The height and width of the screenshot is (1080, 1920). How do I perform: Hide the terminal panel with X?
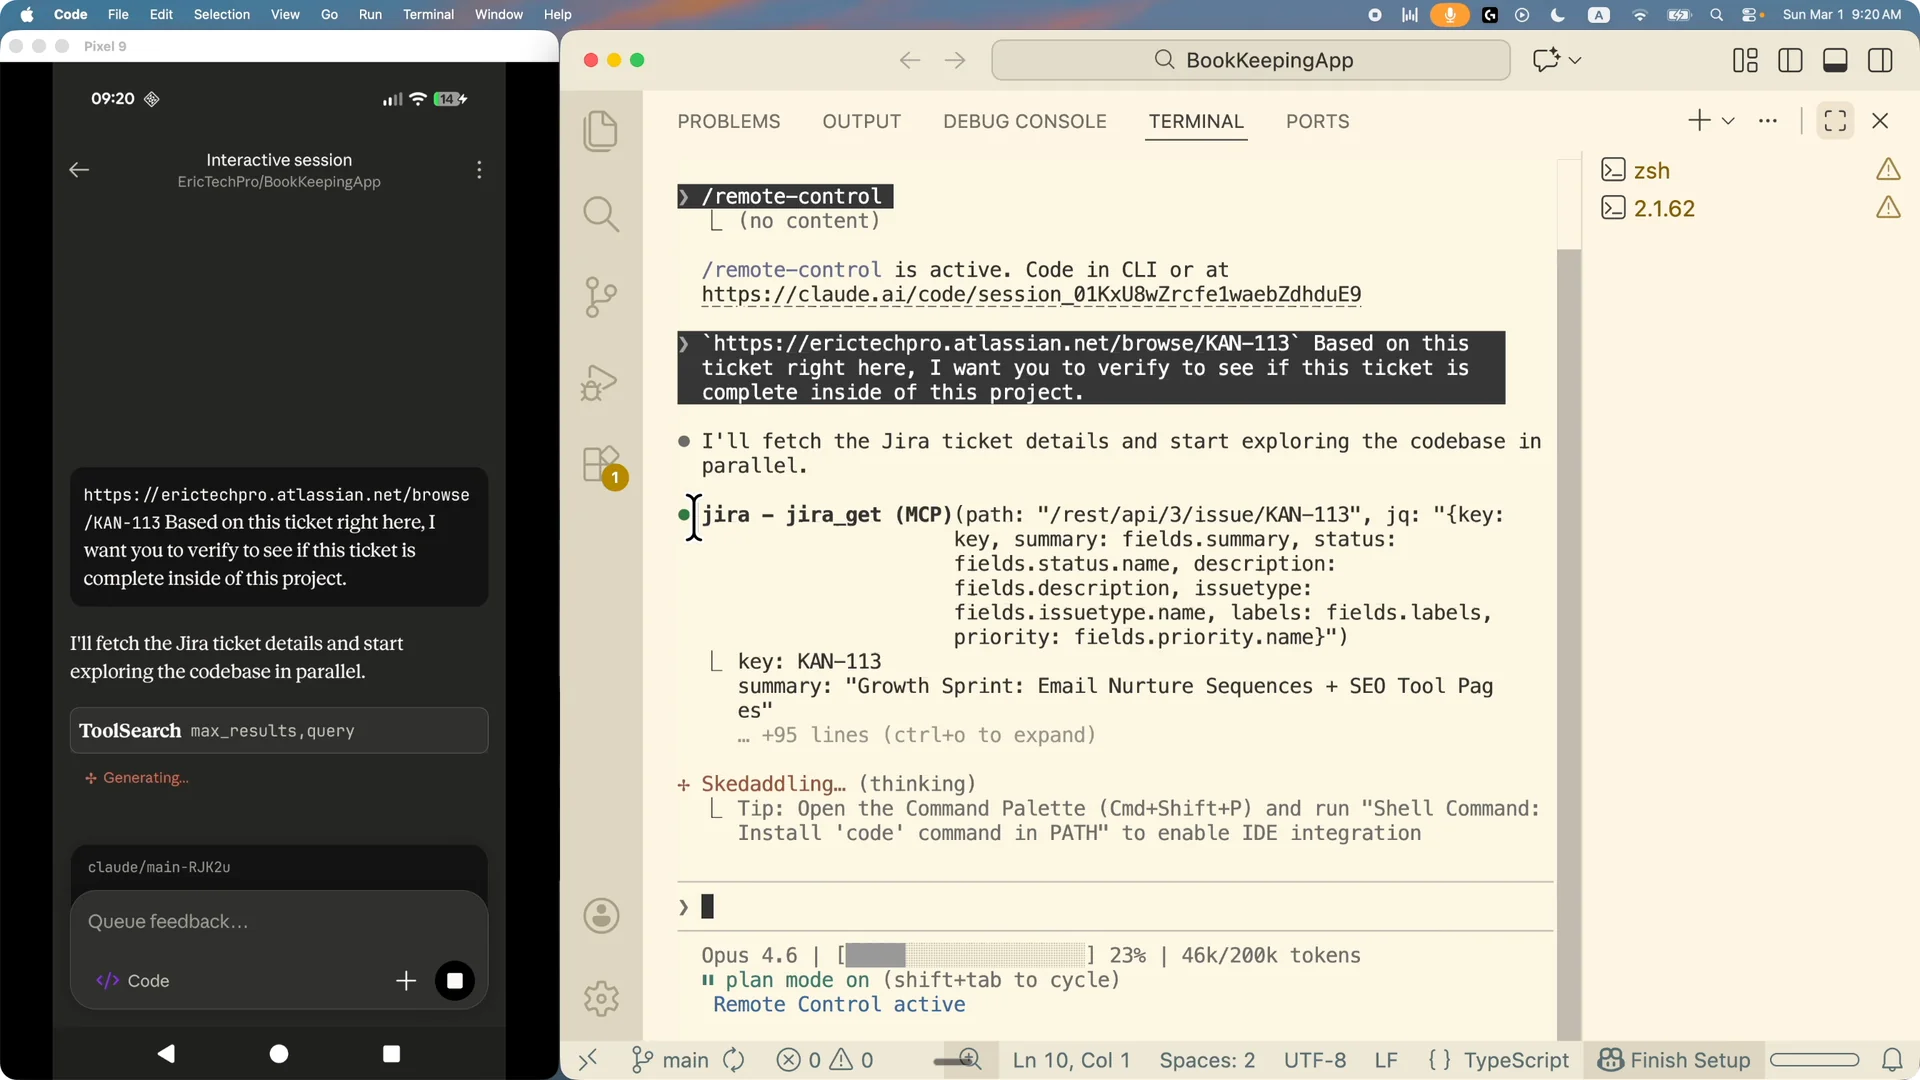[1880, 121]
